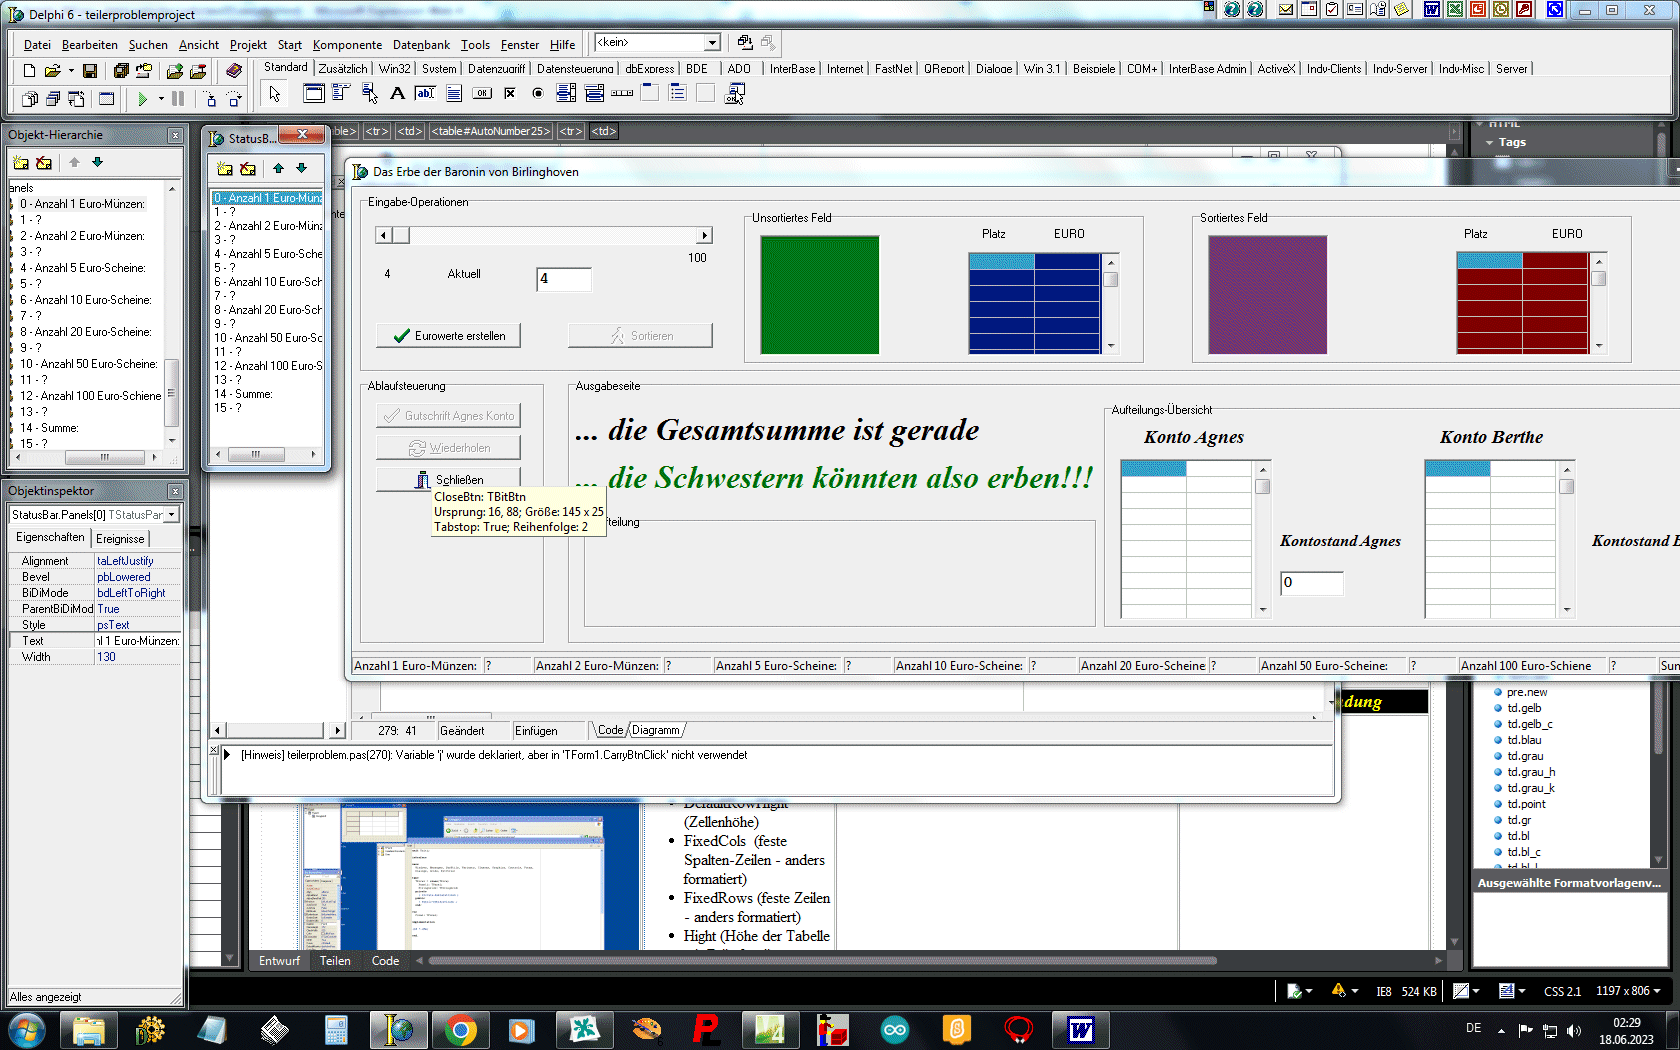1680x1050 pixels.
Task: Click the Alignment property value taLeftJustify
Action: [138, 561]
